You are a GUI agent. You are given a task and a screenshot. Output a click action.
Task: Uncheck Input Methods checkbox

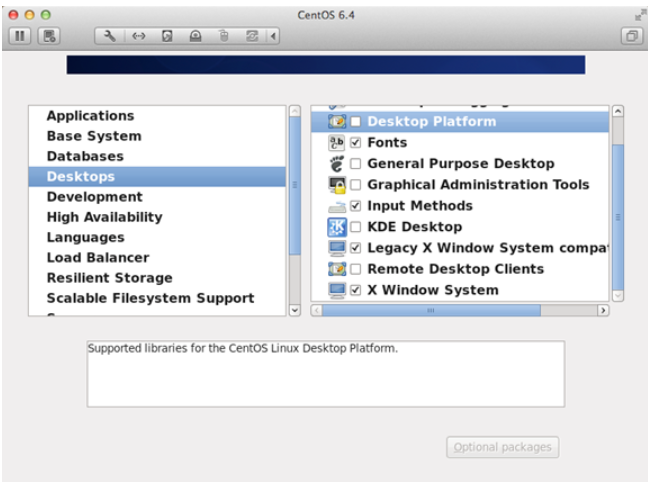(x=355, y=206)
